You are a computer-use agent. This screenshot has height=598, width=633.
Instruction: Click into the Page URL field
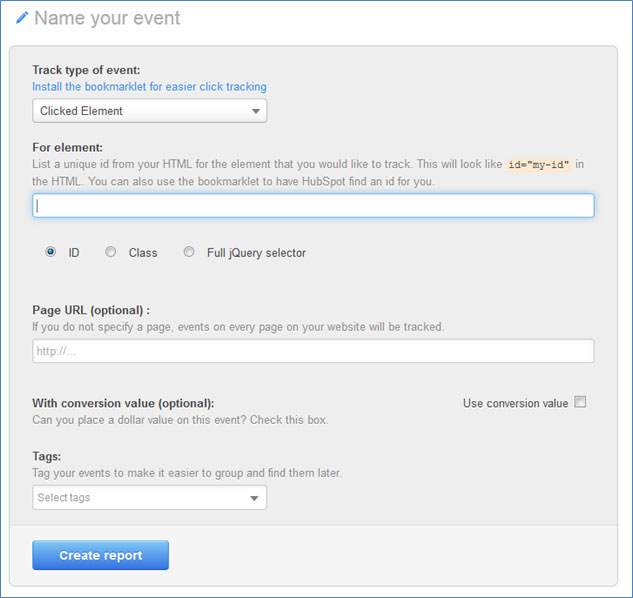[313, 350]
